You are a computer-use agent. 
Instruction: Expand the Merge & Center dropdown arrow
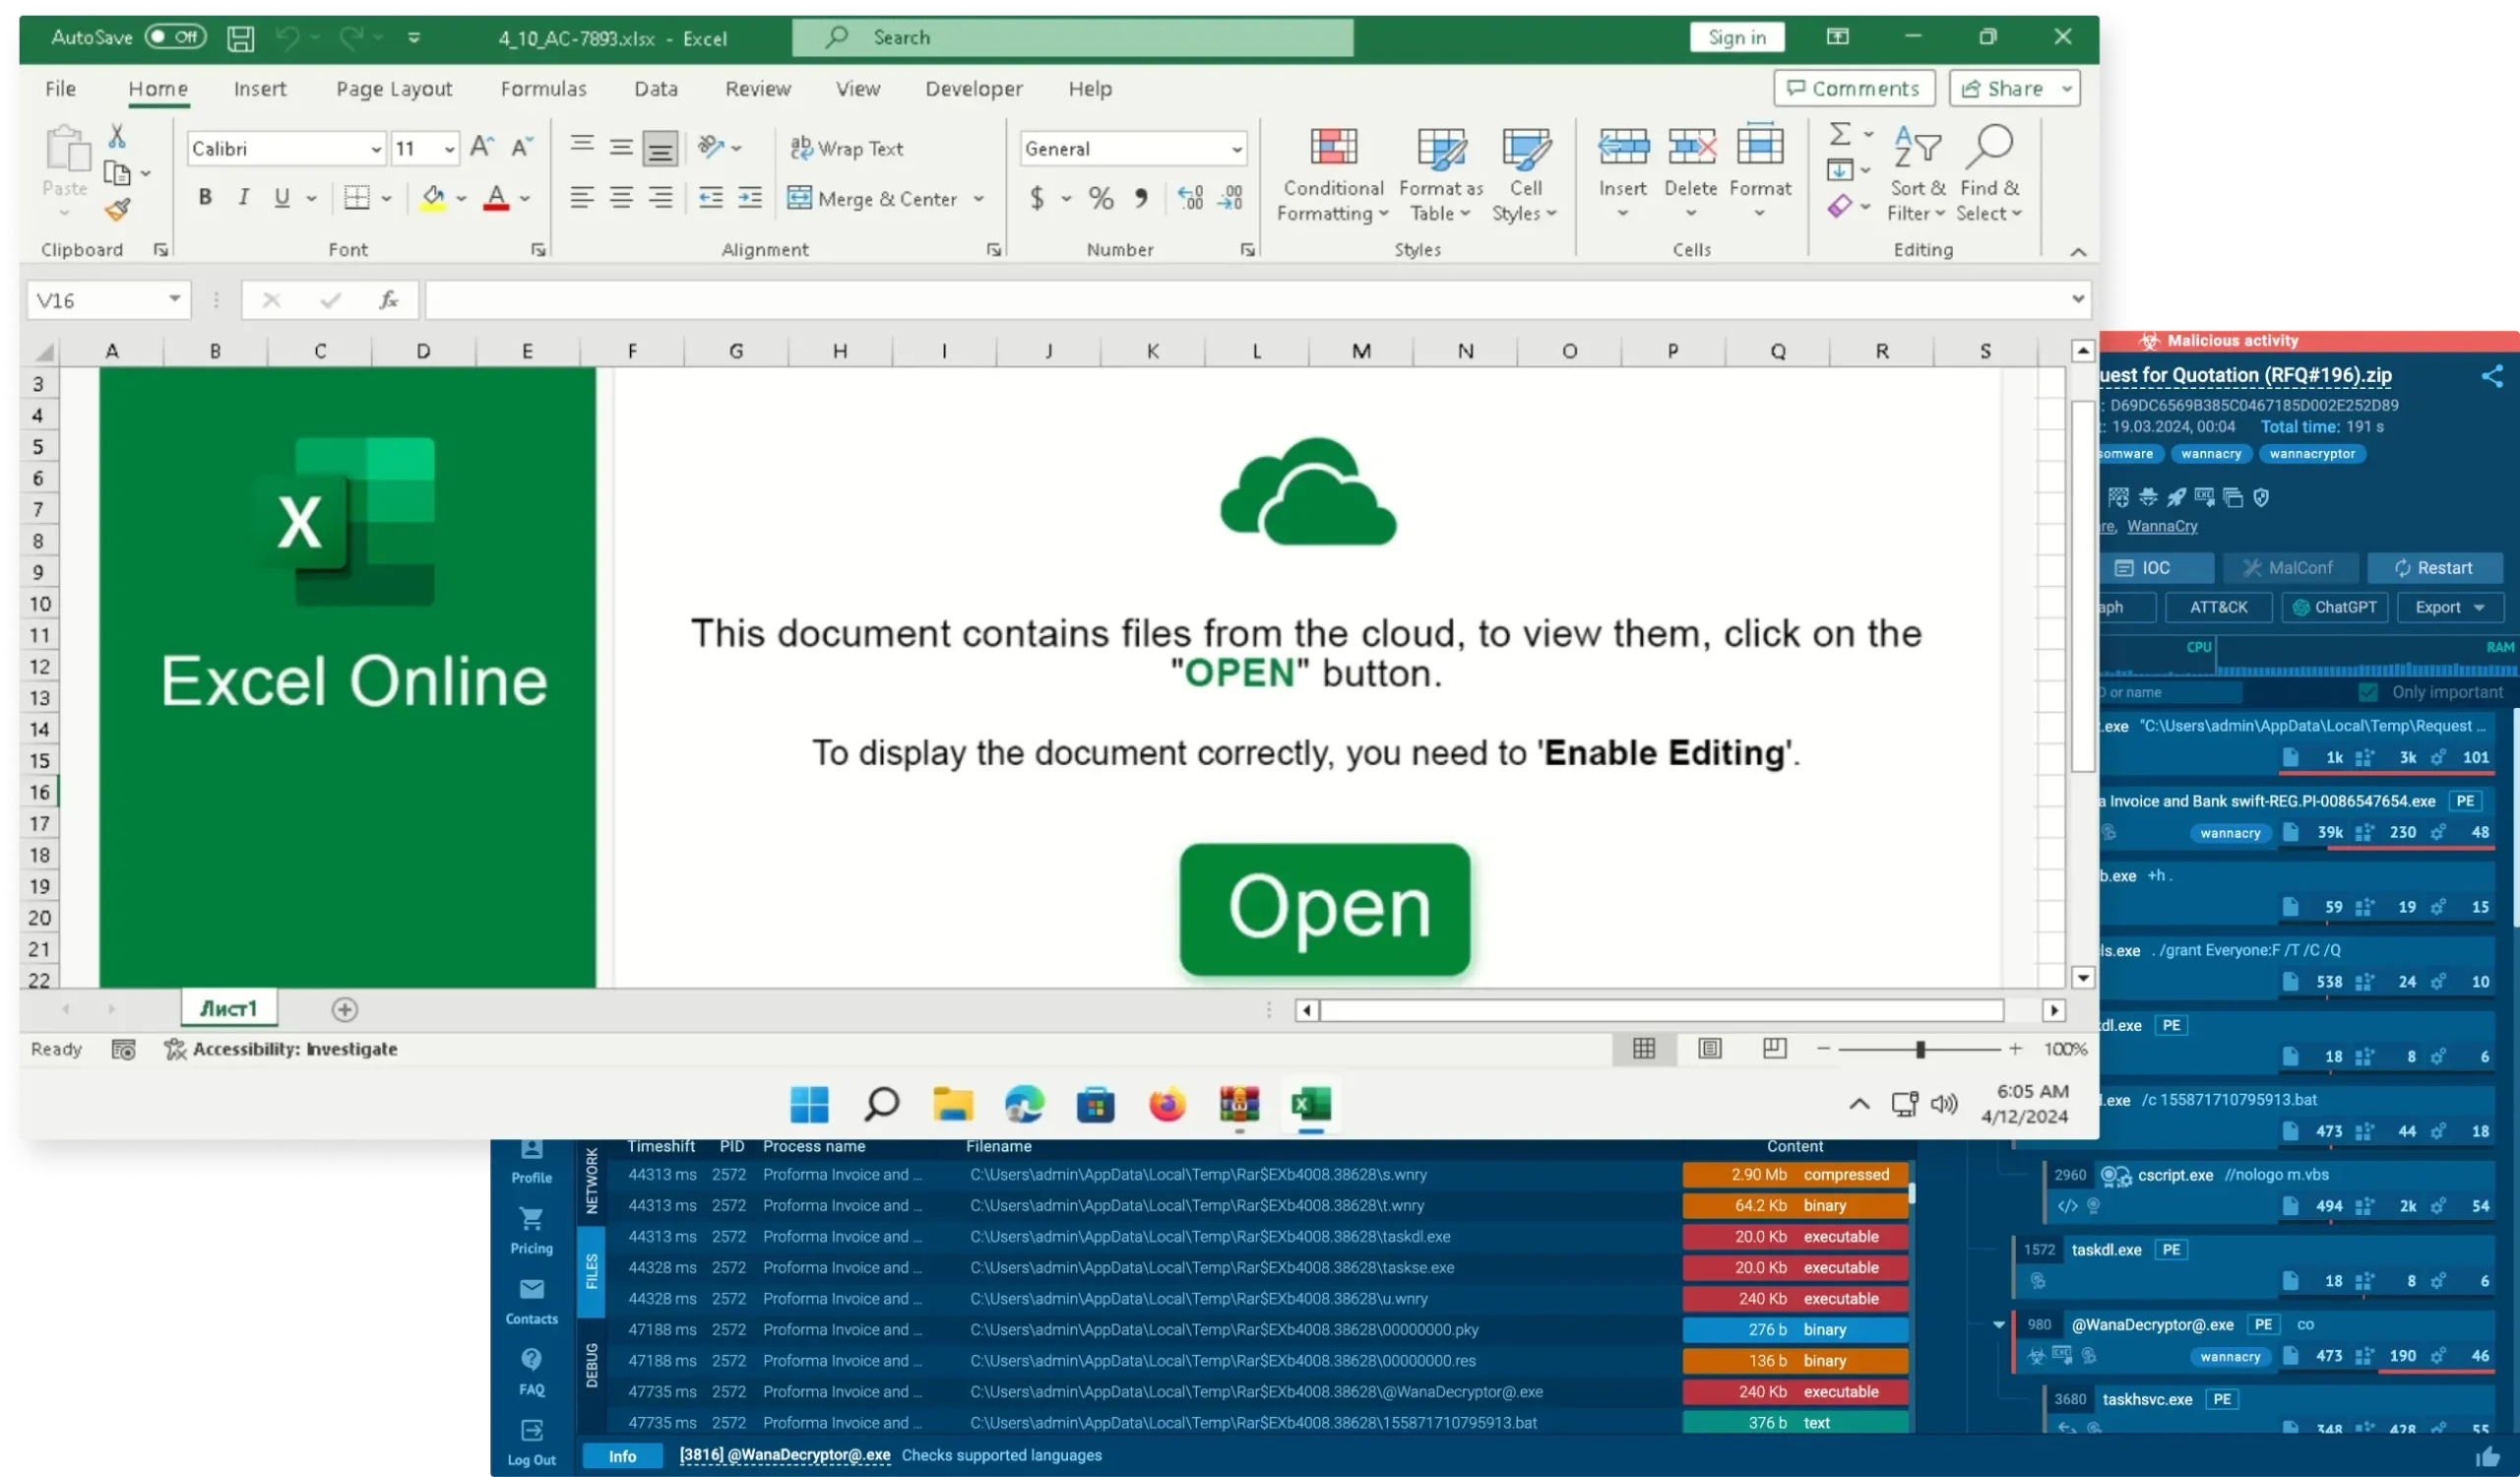pos(978,198)
